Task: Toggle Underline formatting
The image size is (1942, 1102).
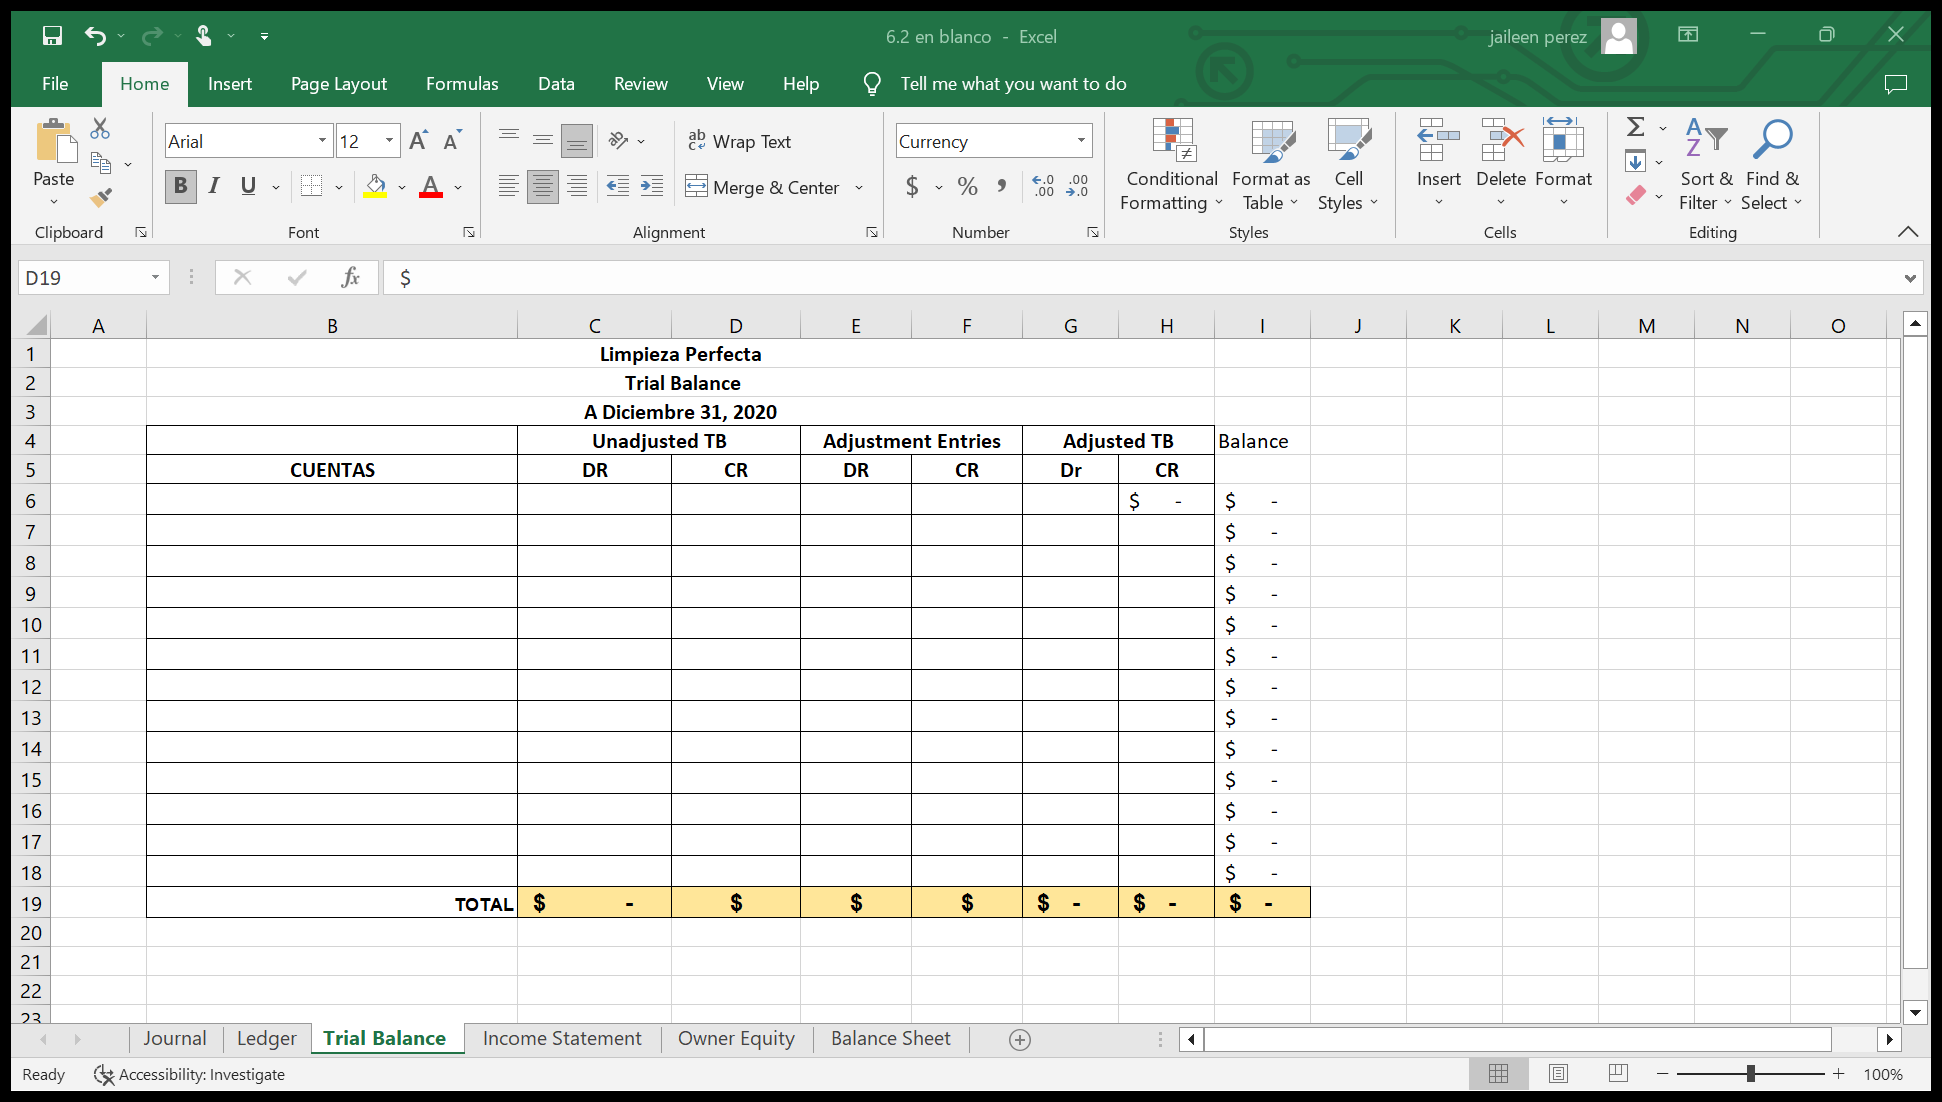Action: 248,187
